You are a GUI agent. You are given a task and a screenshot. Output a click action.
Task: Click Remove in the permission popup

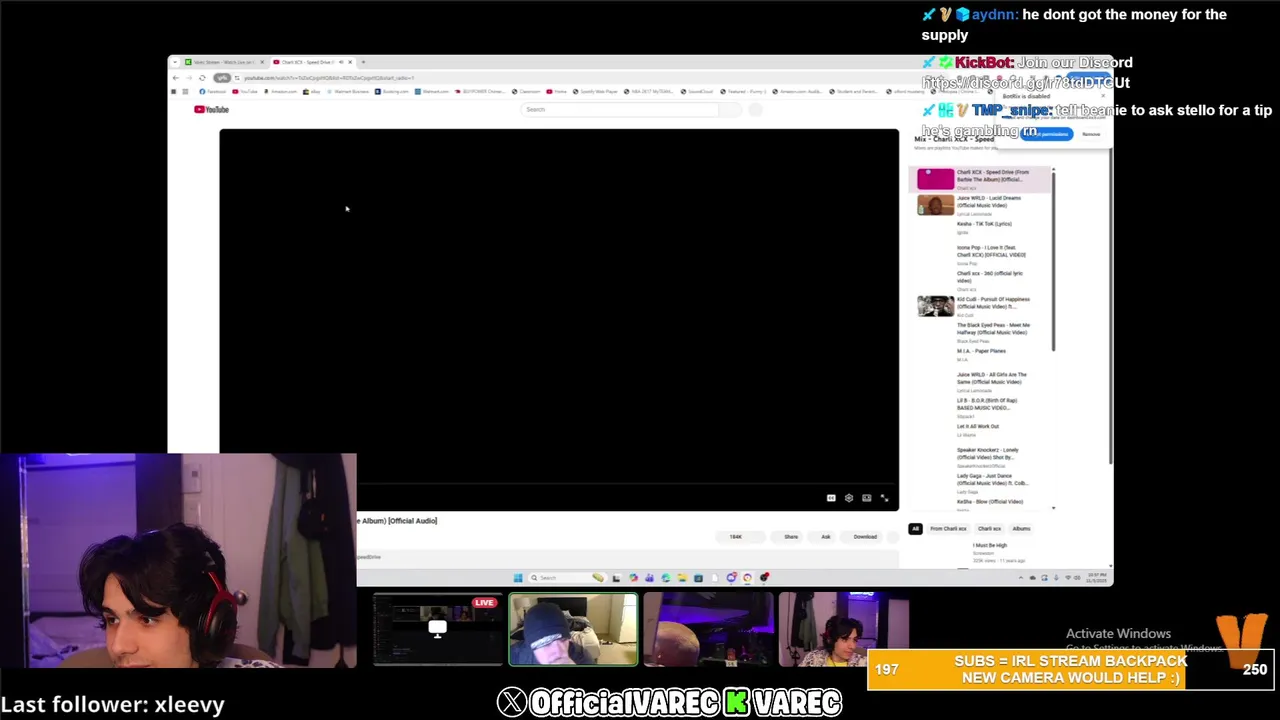tap(1091, 134)
